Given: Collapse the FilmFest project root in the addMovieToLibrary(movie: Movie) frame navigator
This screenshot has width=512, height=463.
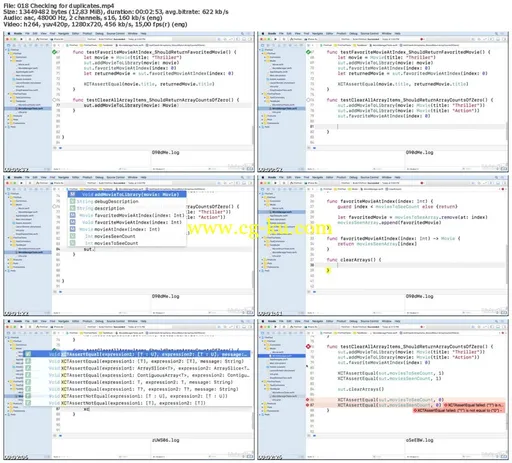Looking at the screenshot, I should coord(6,50).
